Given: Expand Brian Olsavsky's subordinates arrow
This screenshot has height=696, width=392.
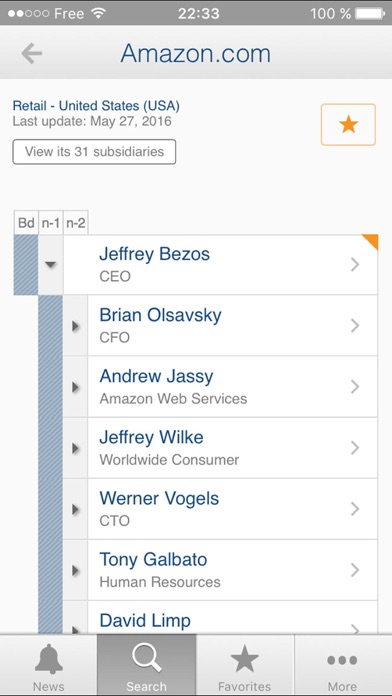Looking at the screenshot, I should point(75,326).
